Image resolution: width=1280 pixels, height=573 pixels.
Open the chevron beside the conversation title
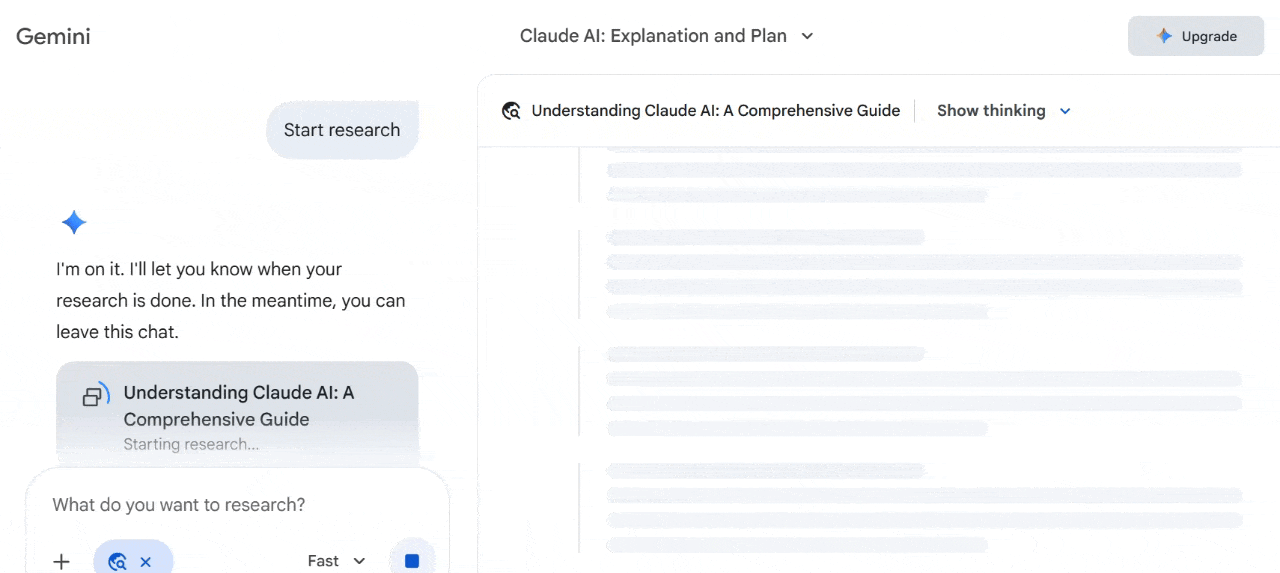(x=808, y=36)
